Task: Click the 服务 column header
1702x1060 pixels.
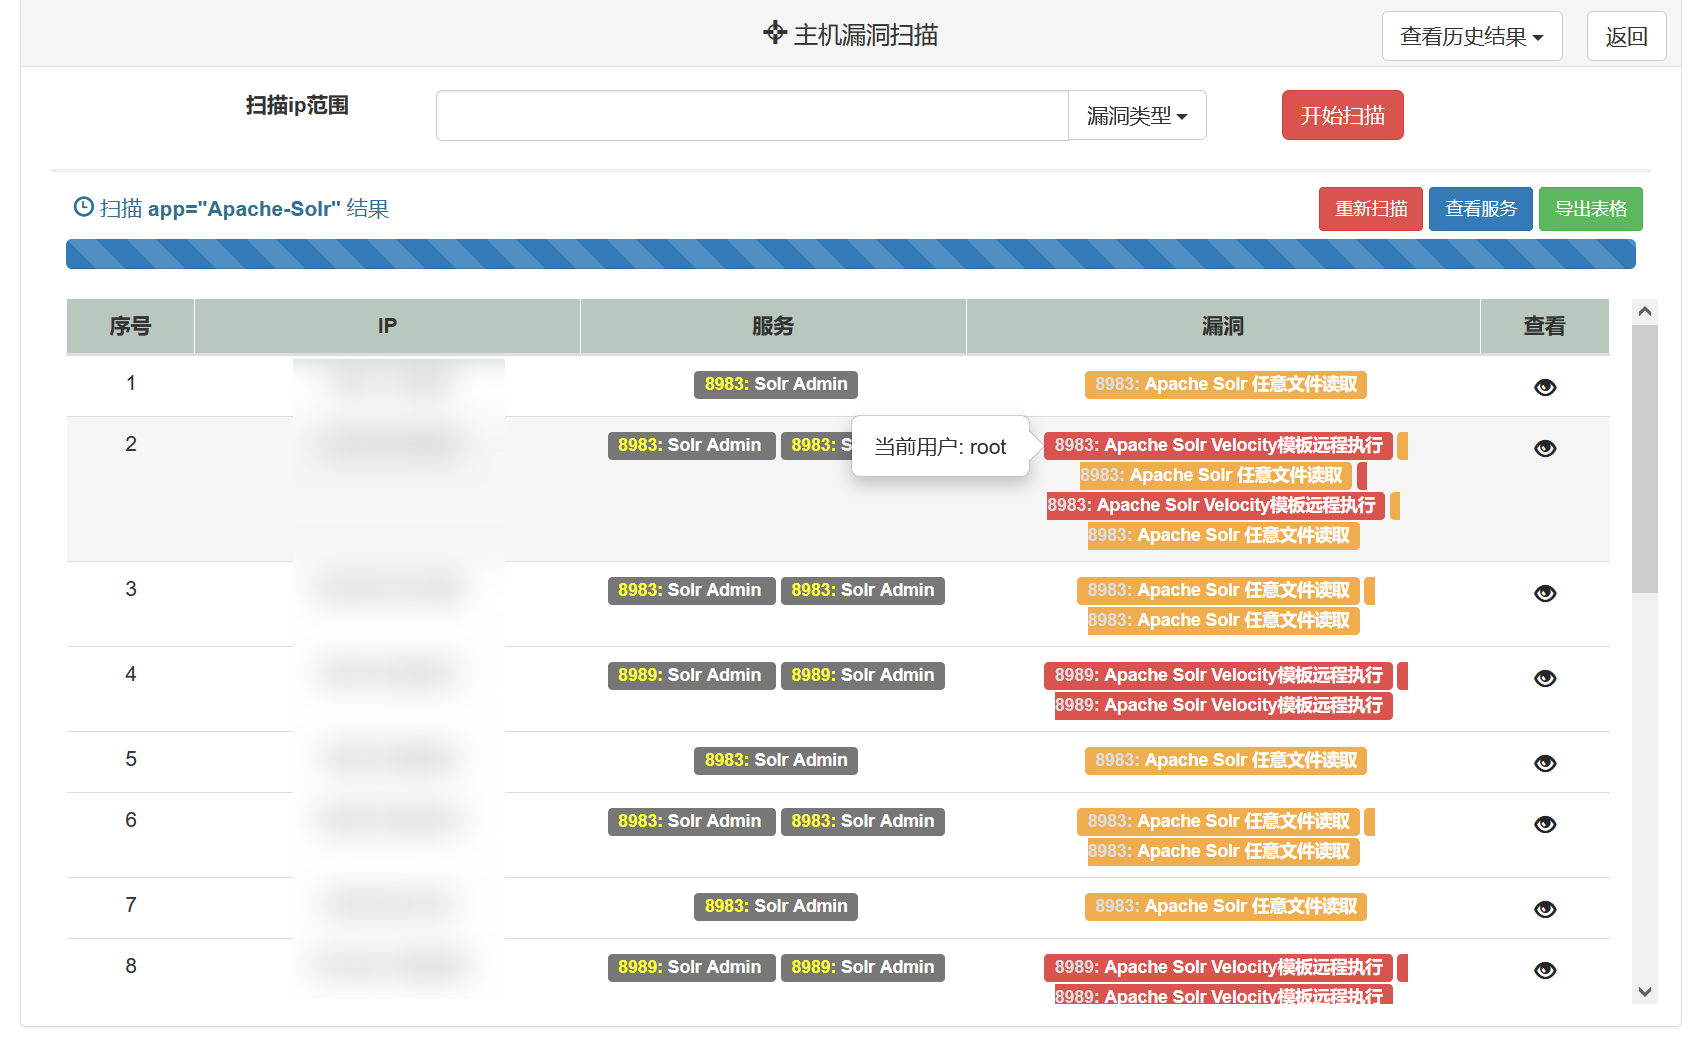Action: point(773,326)
